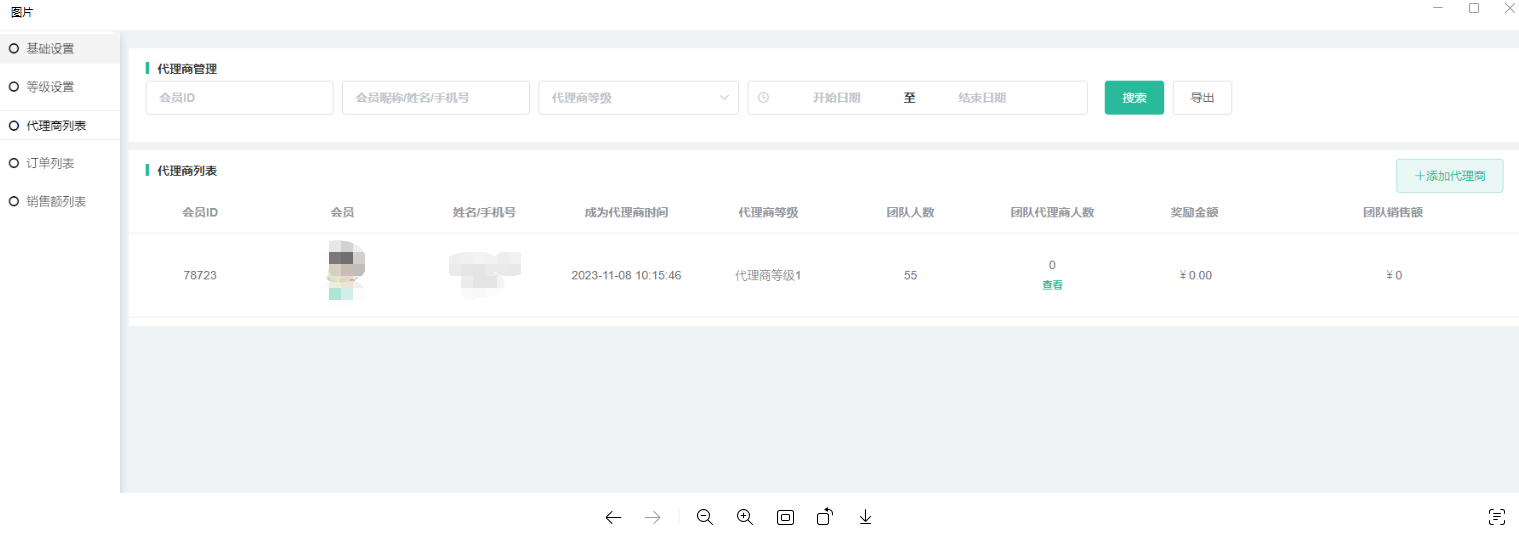This screenshot has height=535, width=1519.
Task: Expand the 代理商等级 dropdown
Action: point(638,98)
